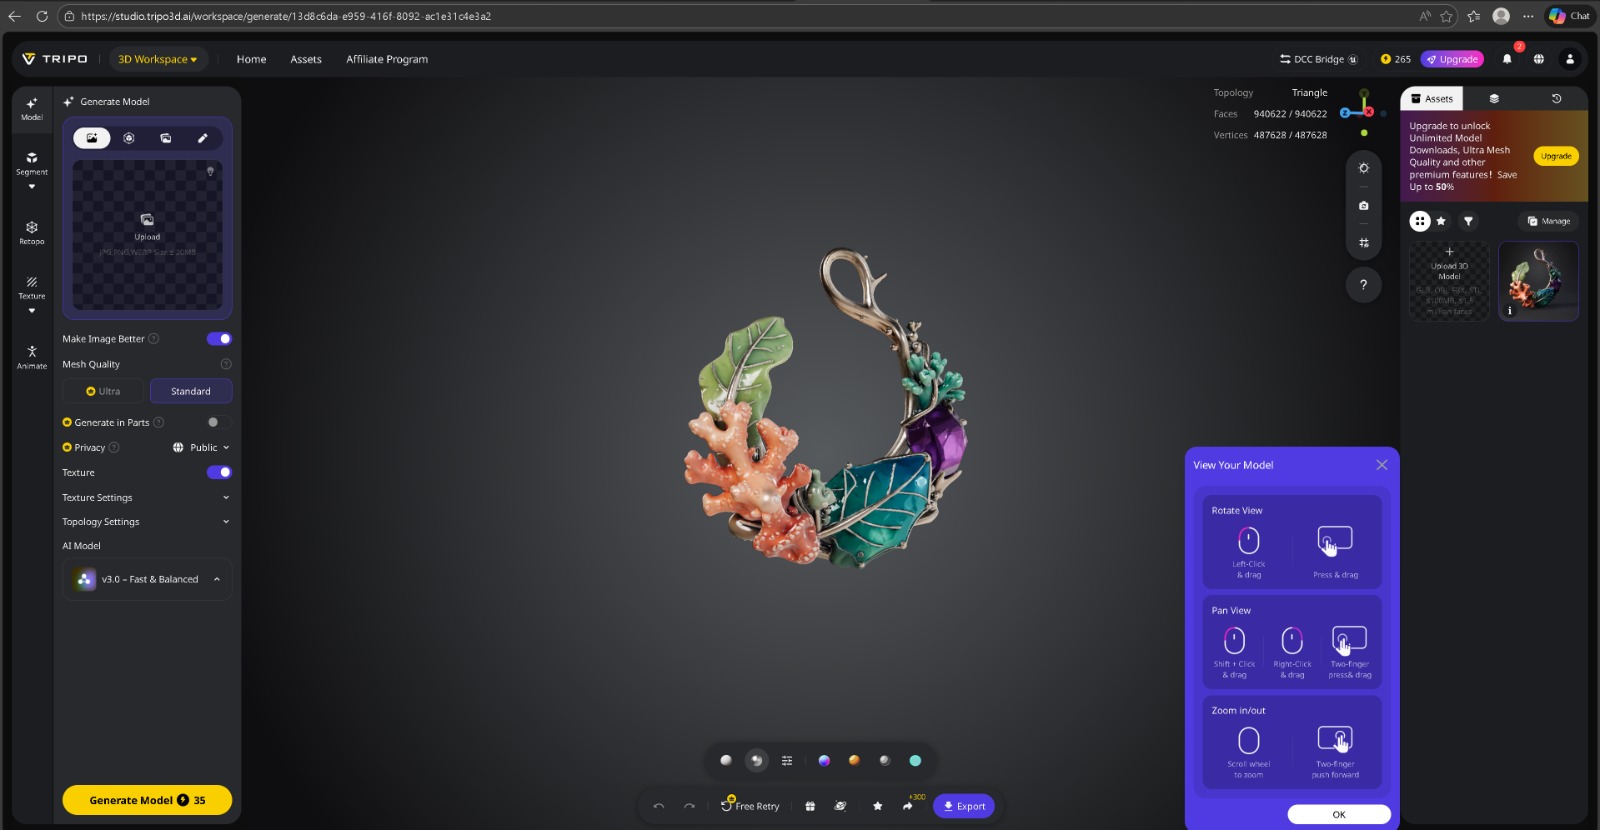Enable Generate in Parts toggle
This screenshot has height=830, width=1600.
tap(218, 422)
